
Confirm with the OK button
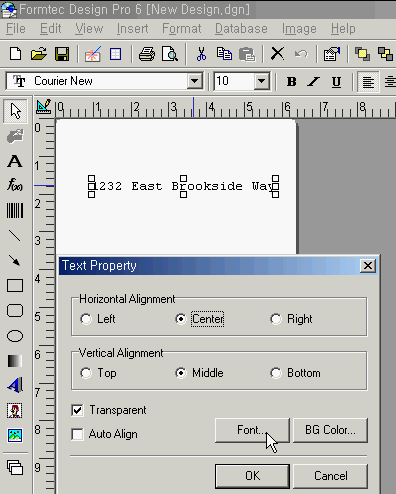pyautogui.click(x=252, y=476)
